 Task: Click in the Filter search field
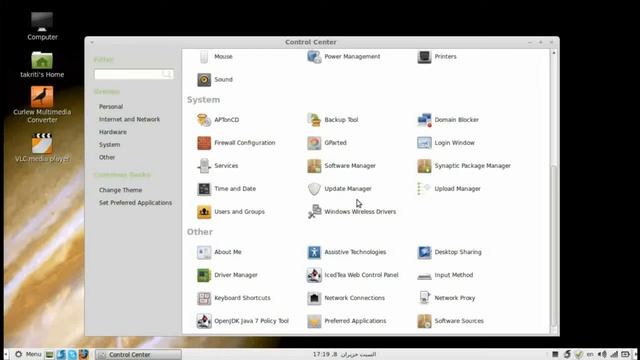[133, 74]
